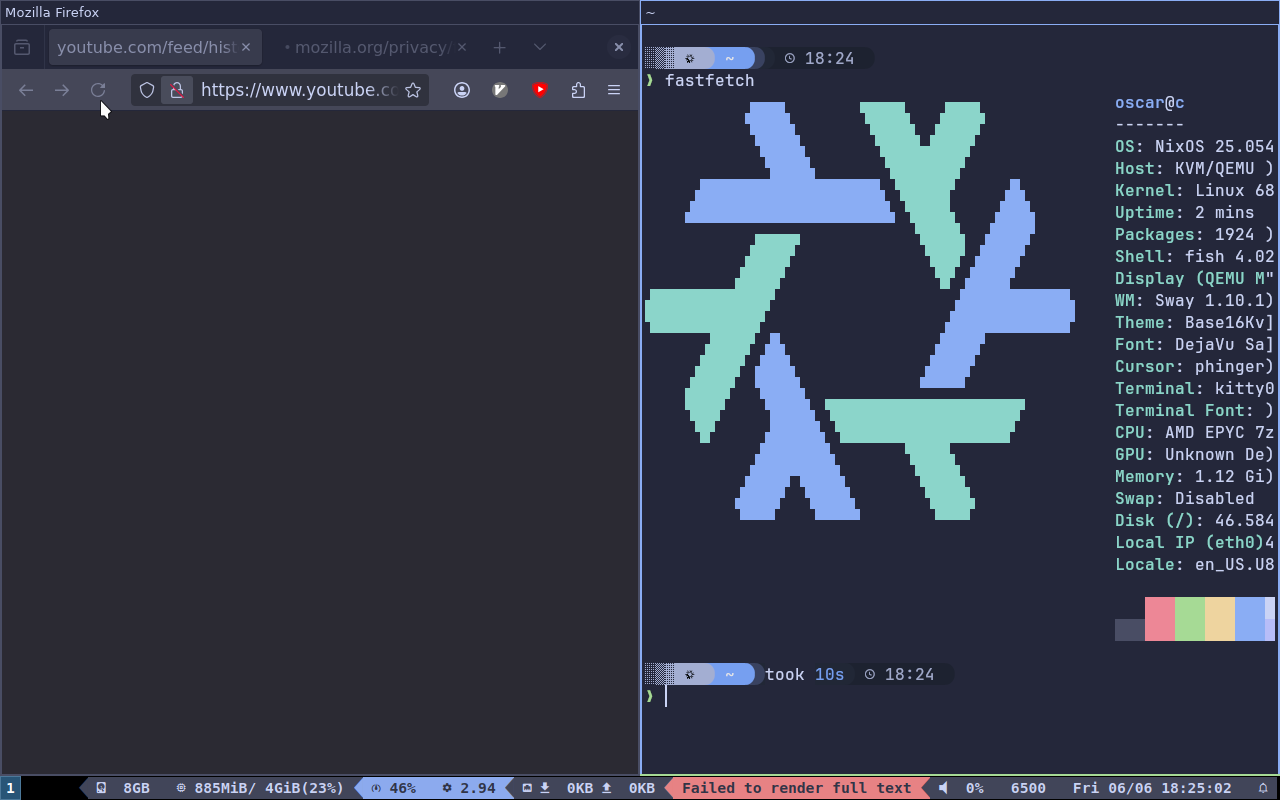Open the Firefox account icon
Viewport: 1280px width, 800px height.
[x=462, y=90]
